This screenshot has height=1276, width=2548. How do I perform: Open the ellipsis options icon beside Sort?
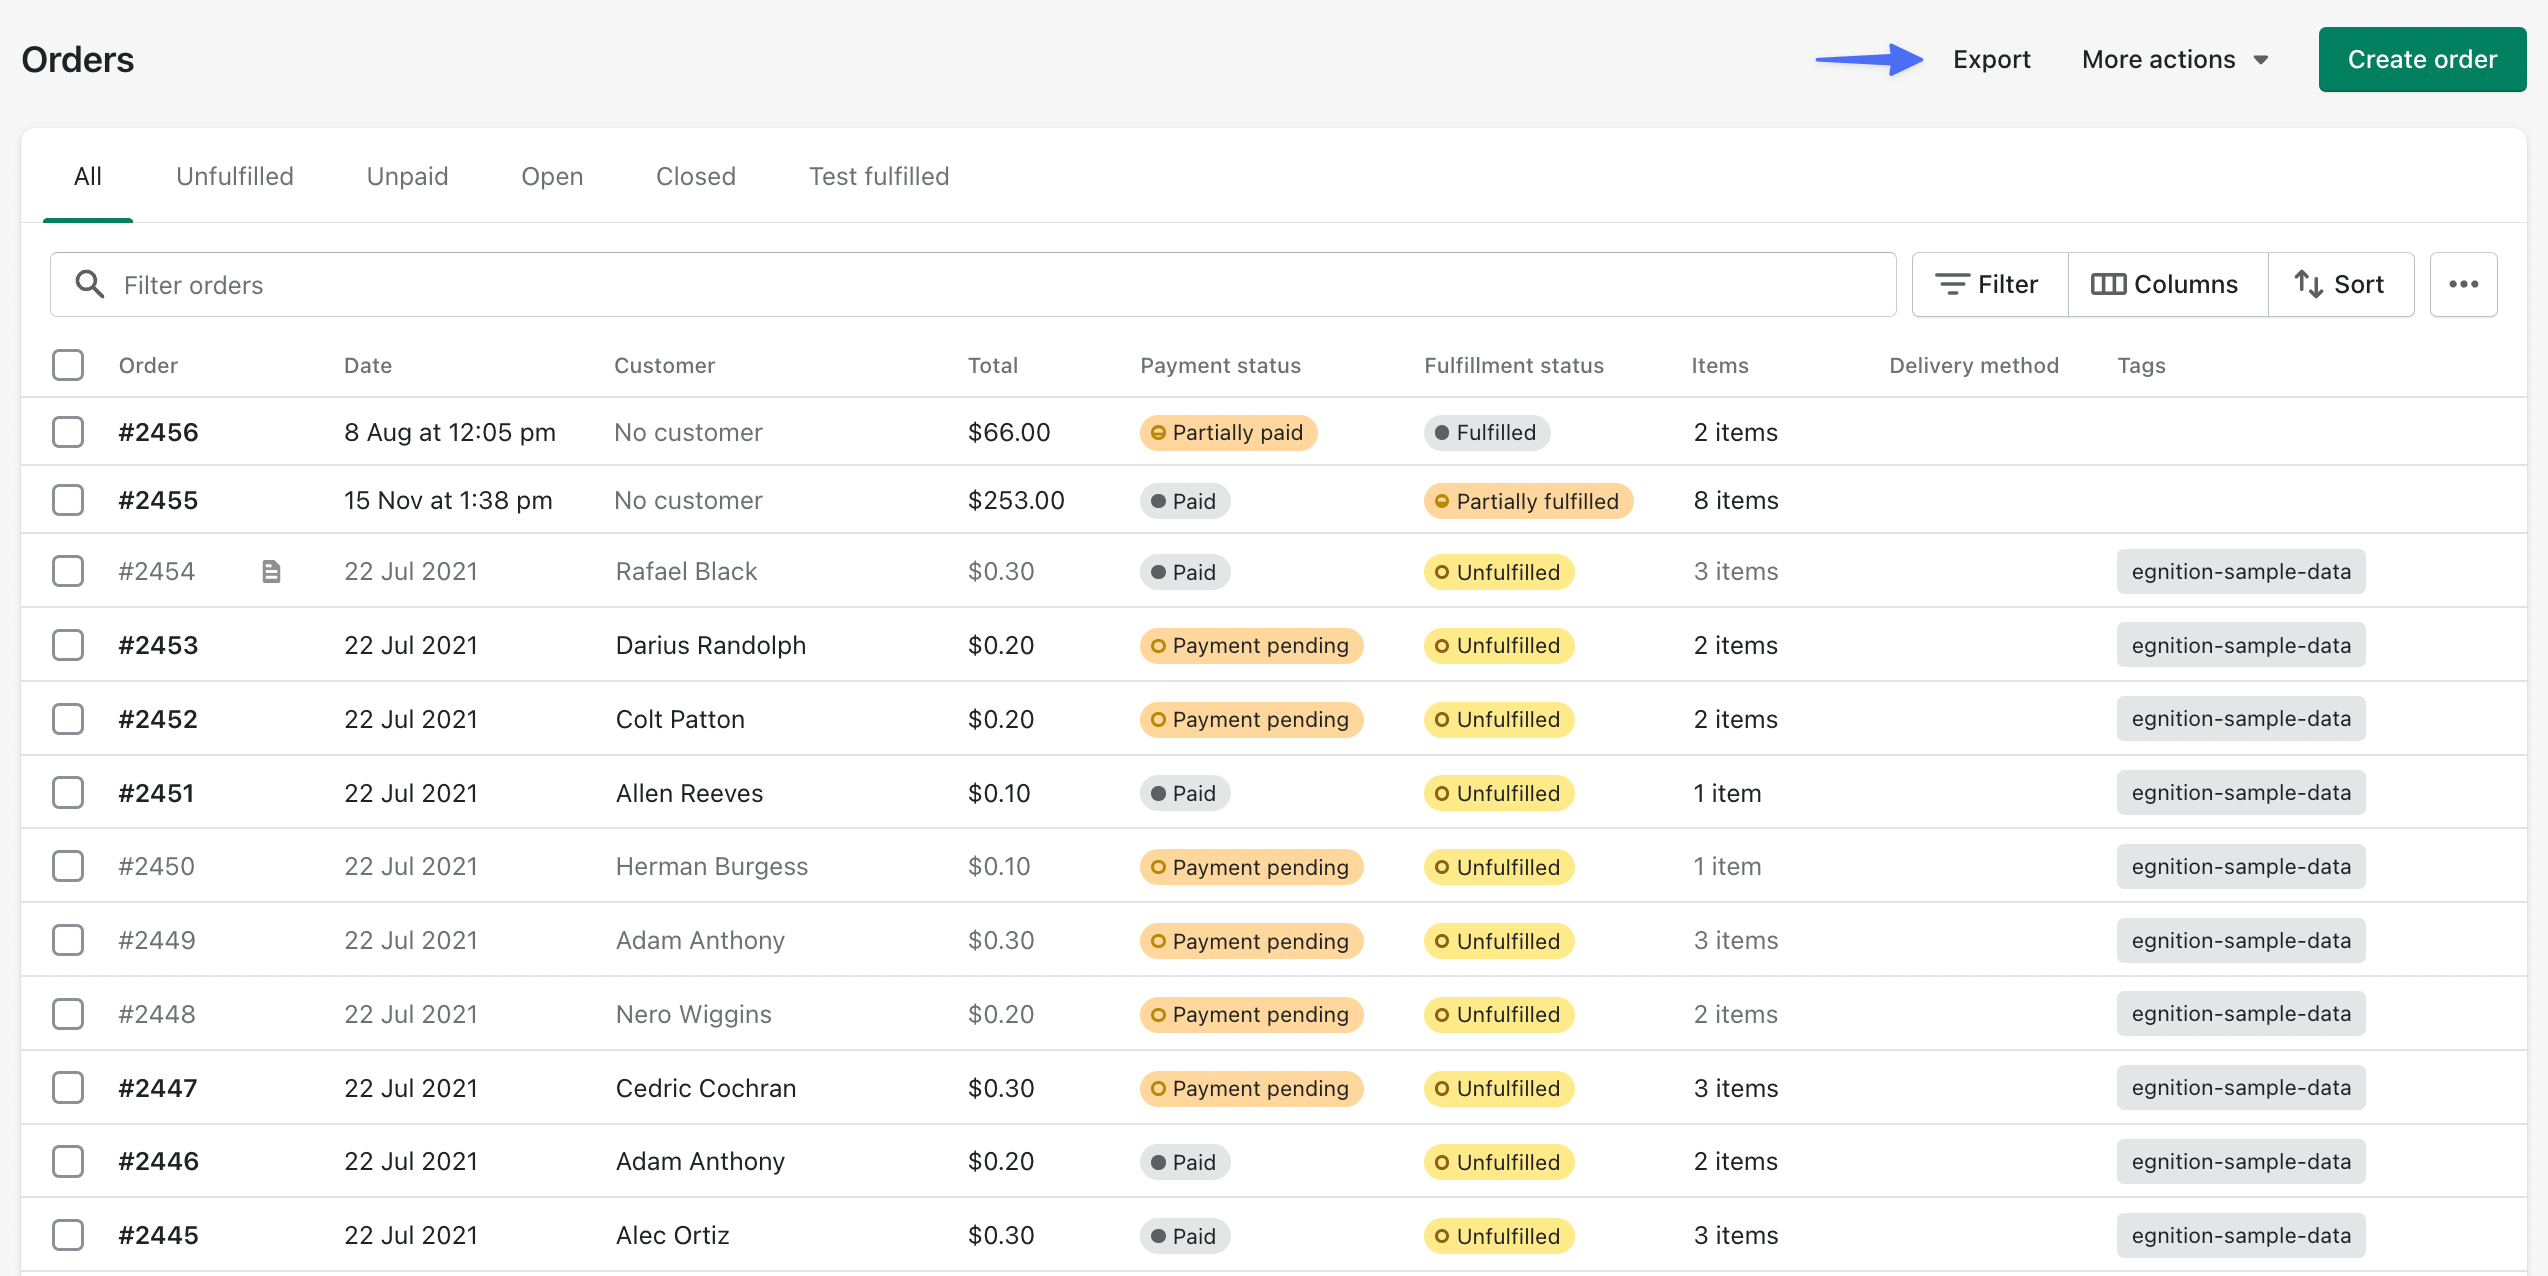coord(2463,284)
